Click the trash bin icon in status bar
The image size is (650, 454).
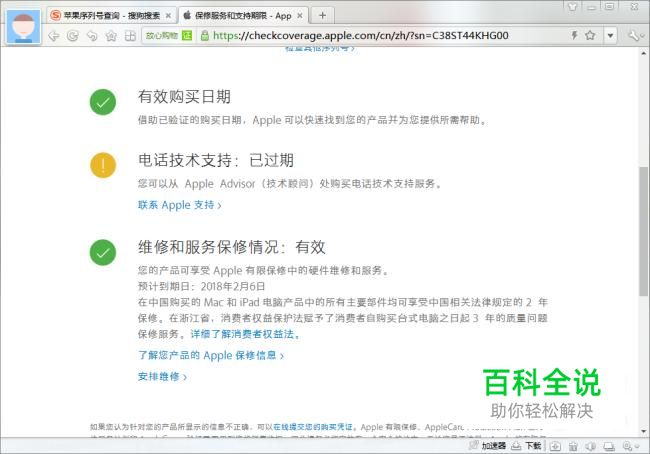[x=573, y=446]
